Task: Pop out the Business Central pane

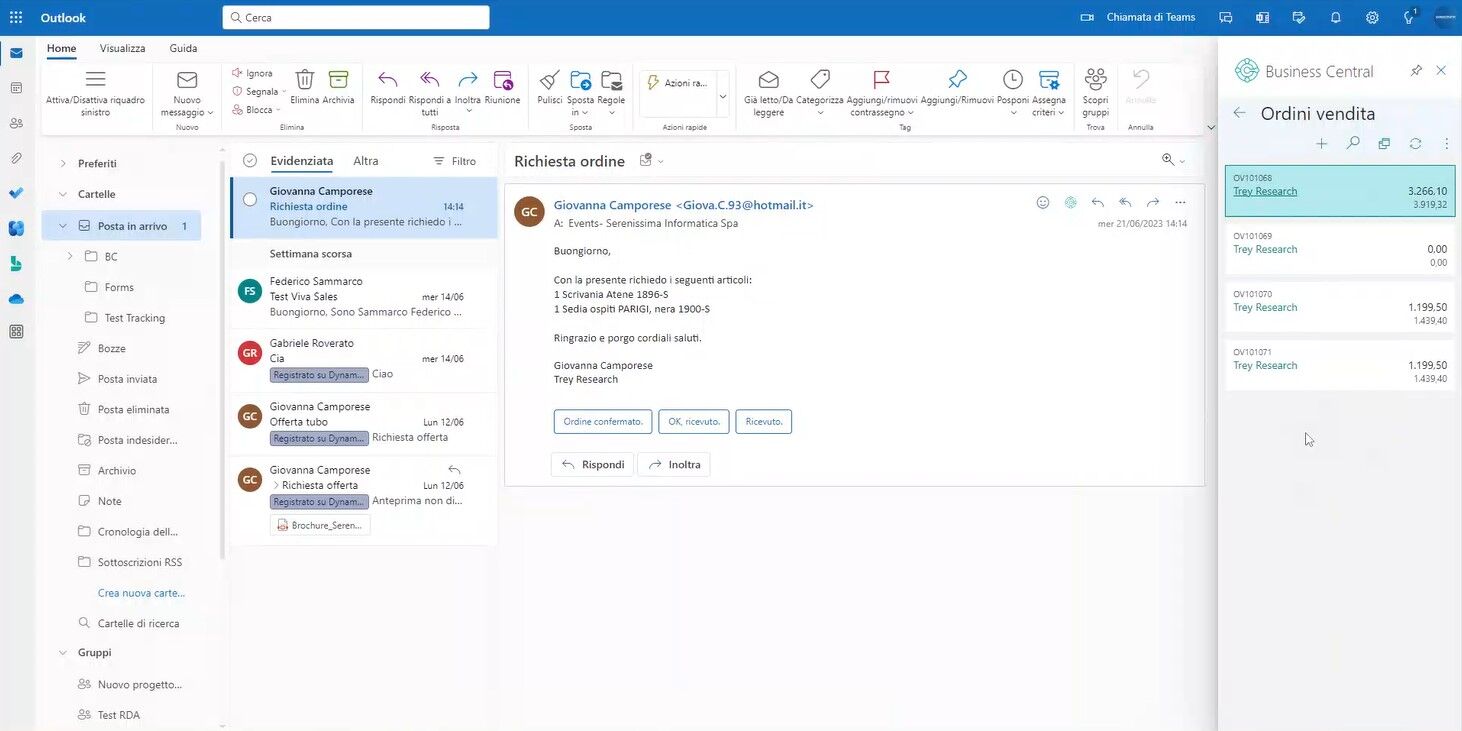Action: 1384,143
